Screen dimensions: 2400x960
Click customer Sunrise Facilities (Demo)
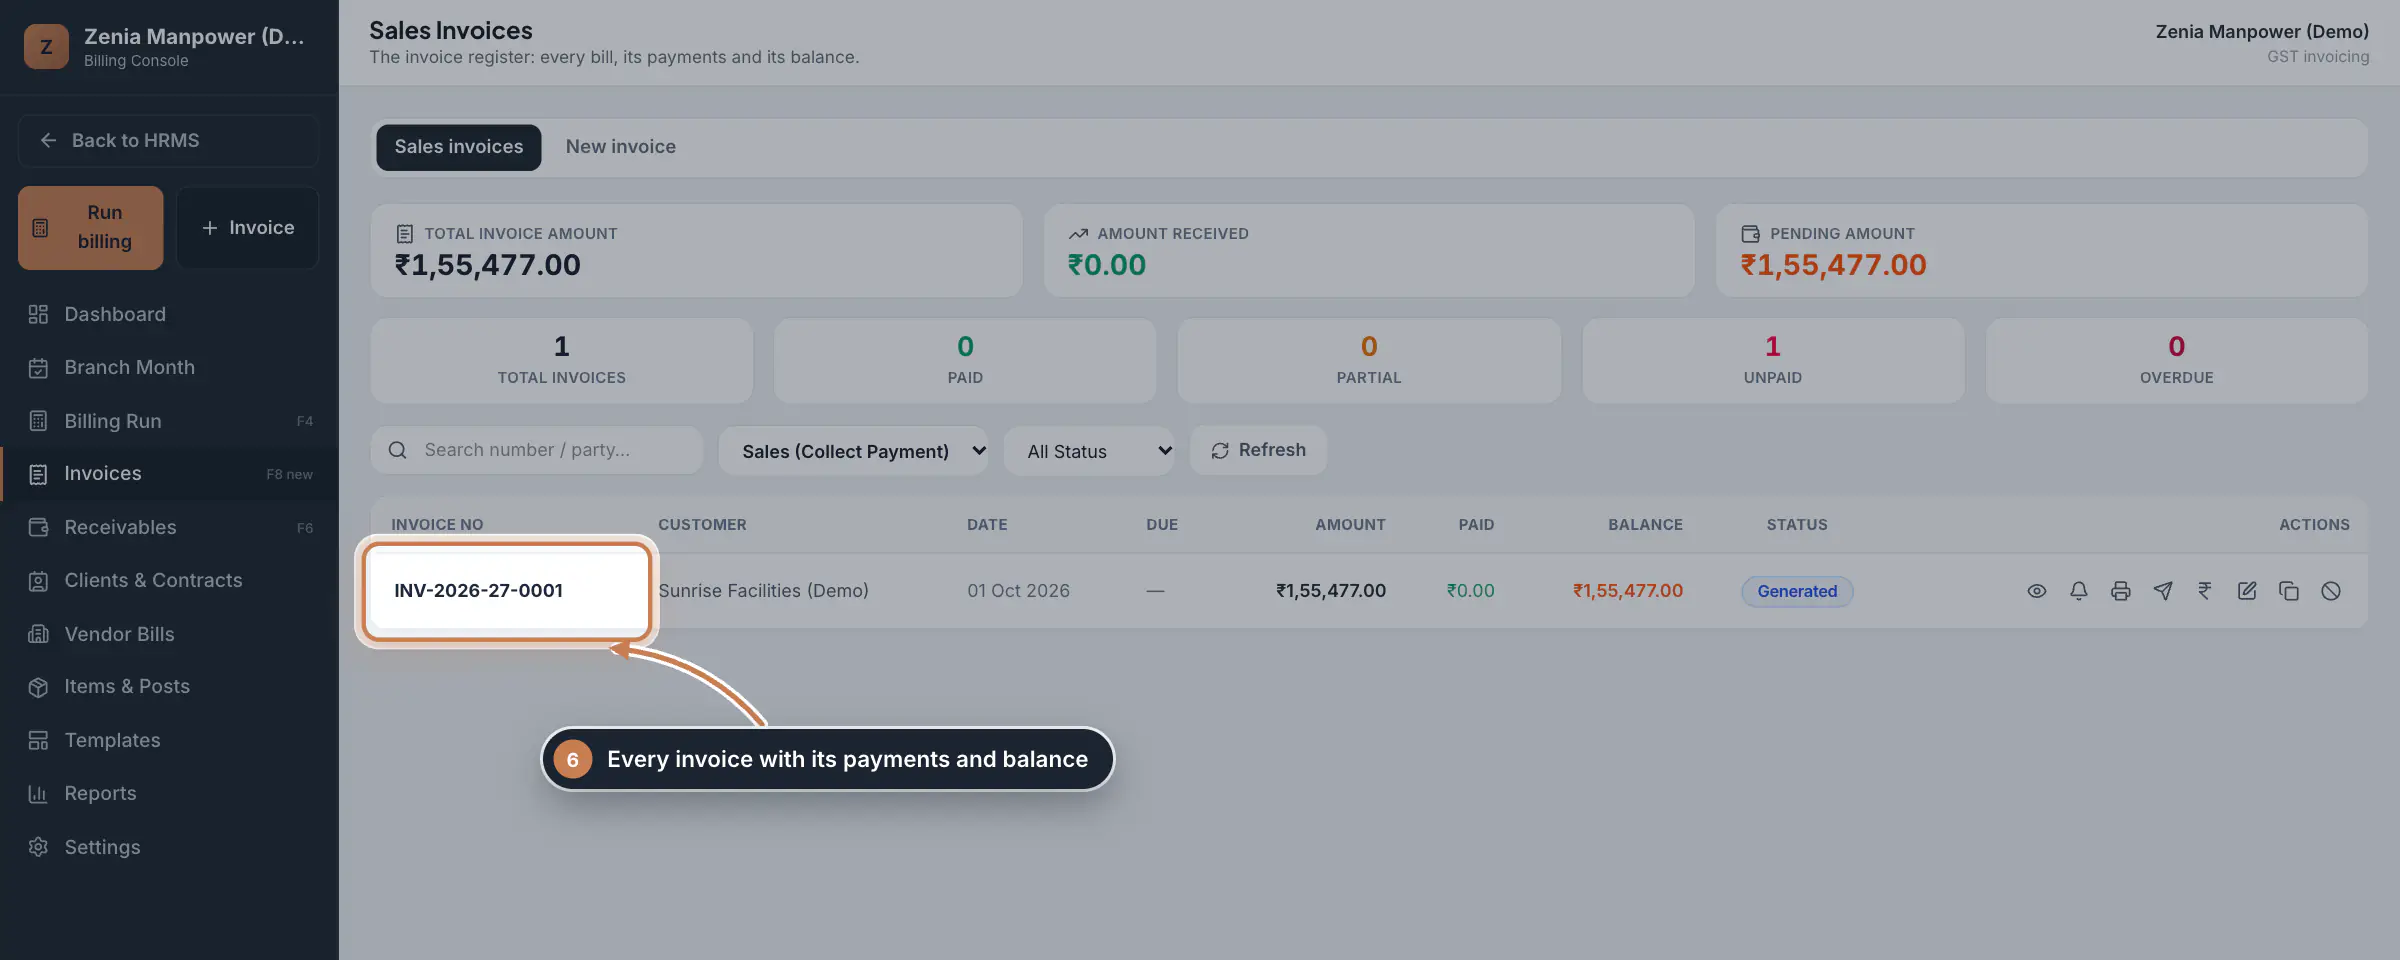click(x=764, y=591)
